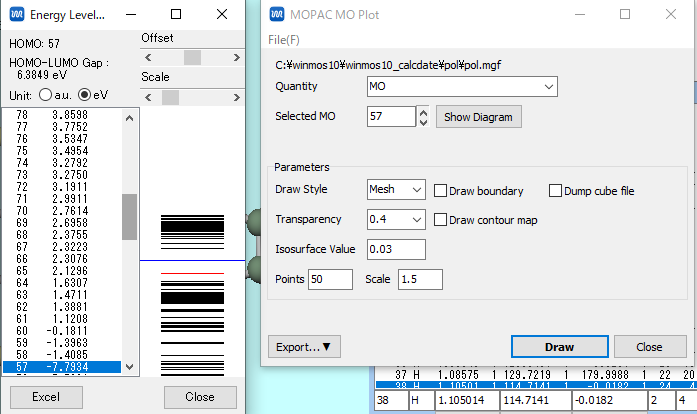Select orbital 72 with energy 3.1911
Viewport: 697px width, 414px height.
pyautogui.click(x=62, y=187)
